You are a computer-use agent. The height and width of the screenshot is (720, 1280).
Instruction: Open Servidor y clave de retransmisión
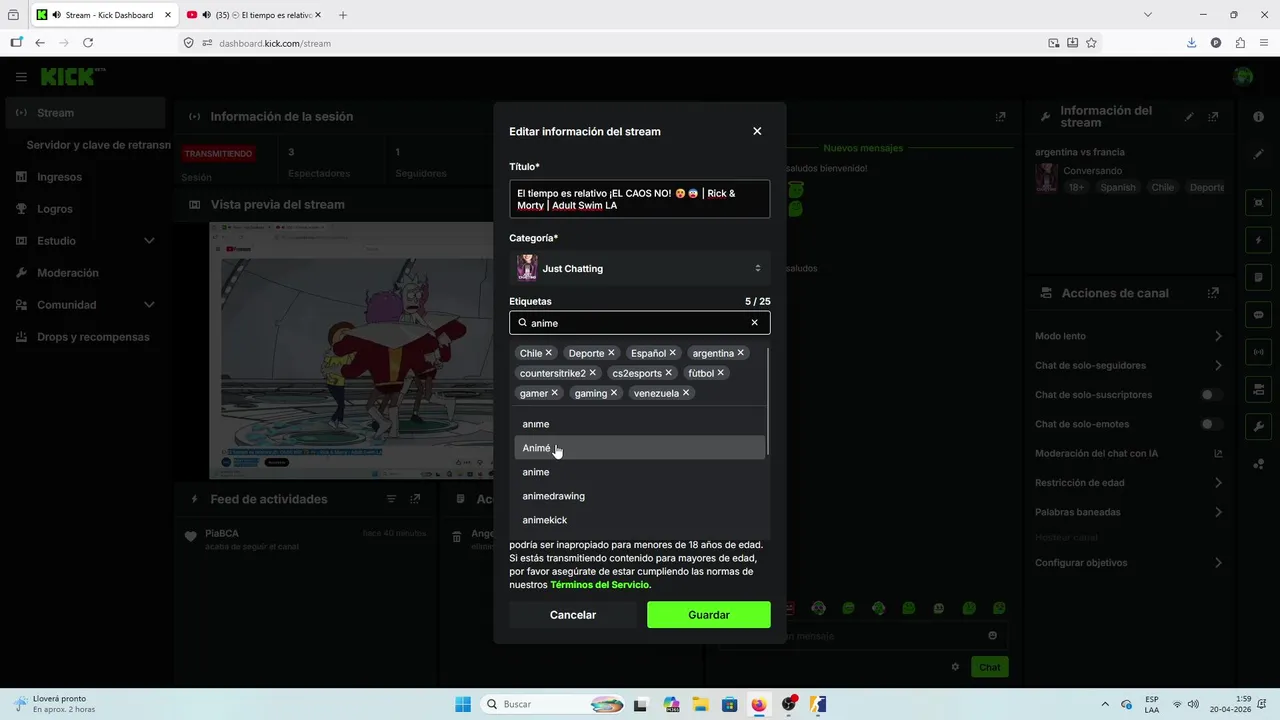click(98, 145)
